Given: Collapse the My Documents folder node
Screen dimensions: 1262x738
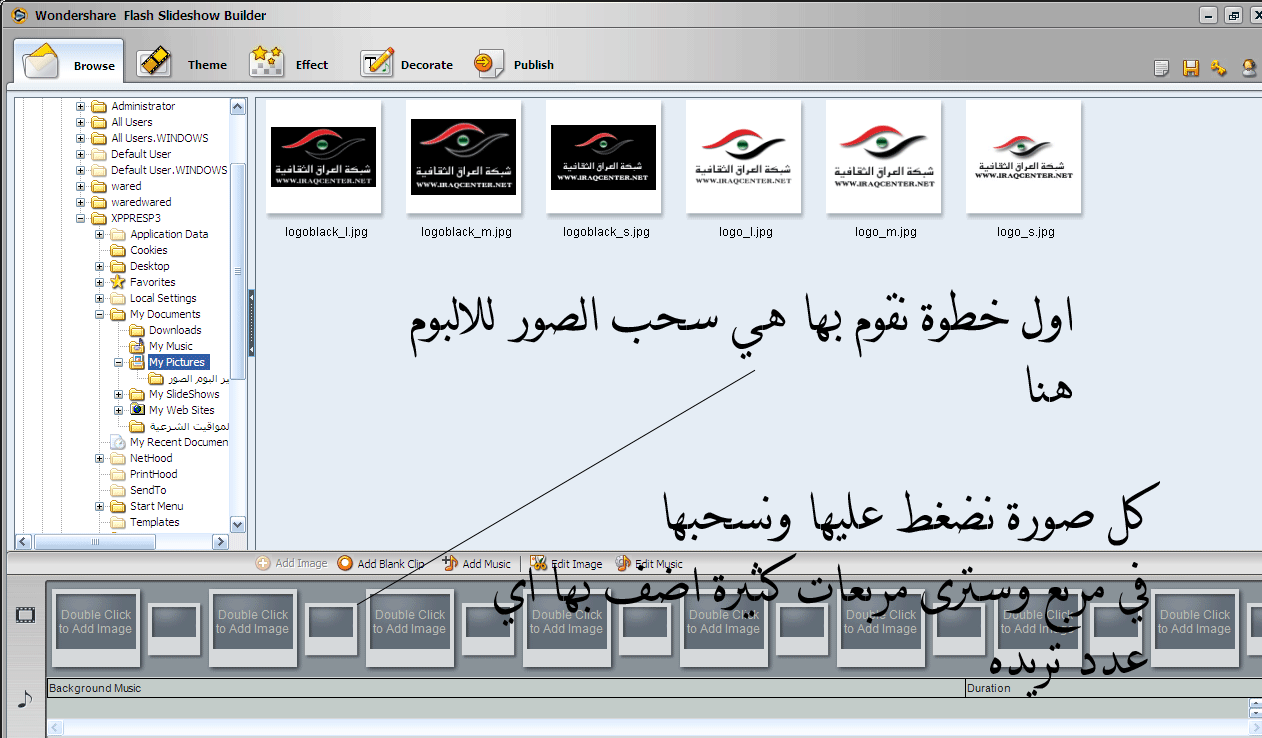Looking at the screenshot, I should 100,314.
